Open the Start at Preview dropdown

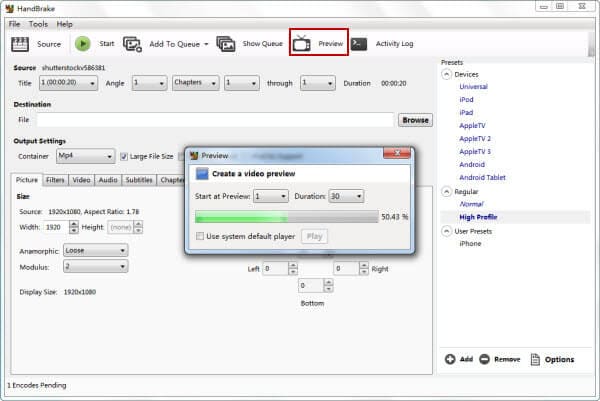[271, 196]
